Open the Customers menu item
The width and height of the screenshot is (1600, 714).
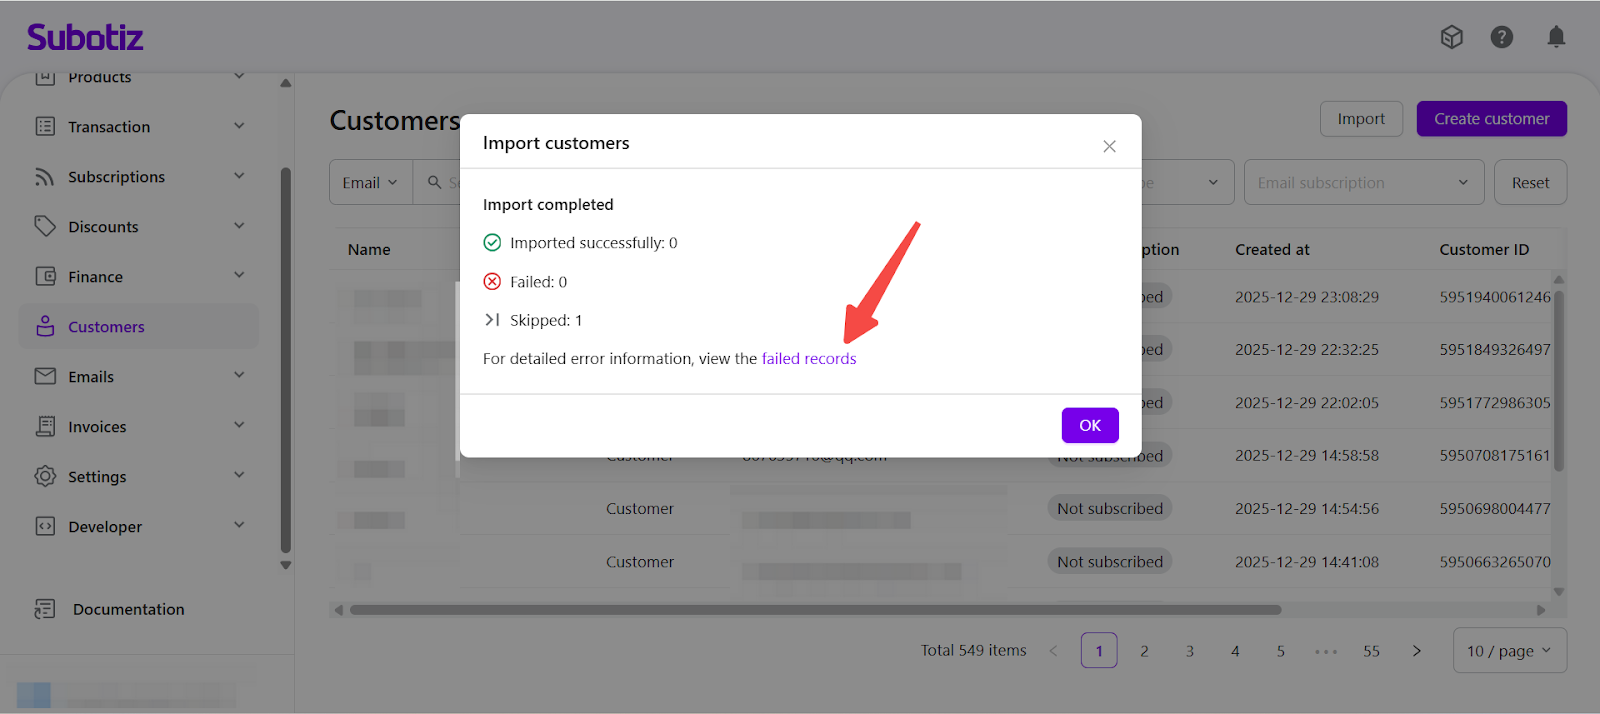[106, 327]
